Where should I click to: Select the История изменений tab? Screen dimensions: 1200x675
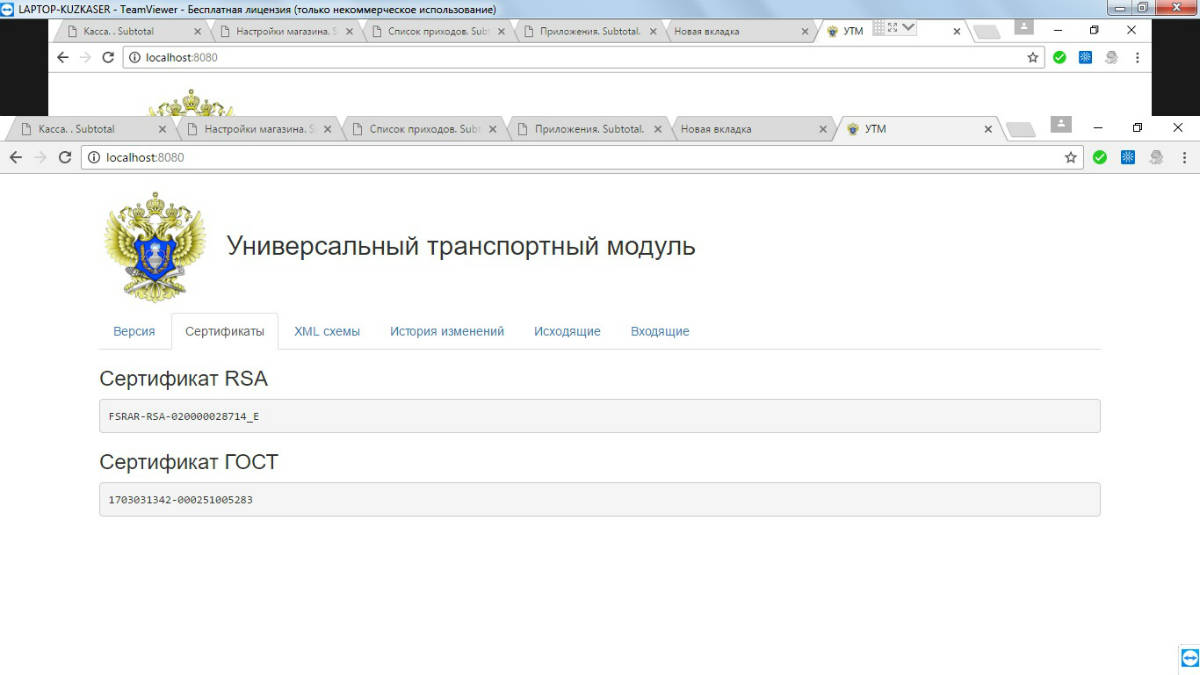pos(446,331)
